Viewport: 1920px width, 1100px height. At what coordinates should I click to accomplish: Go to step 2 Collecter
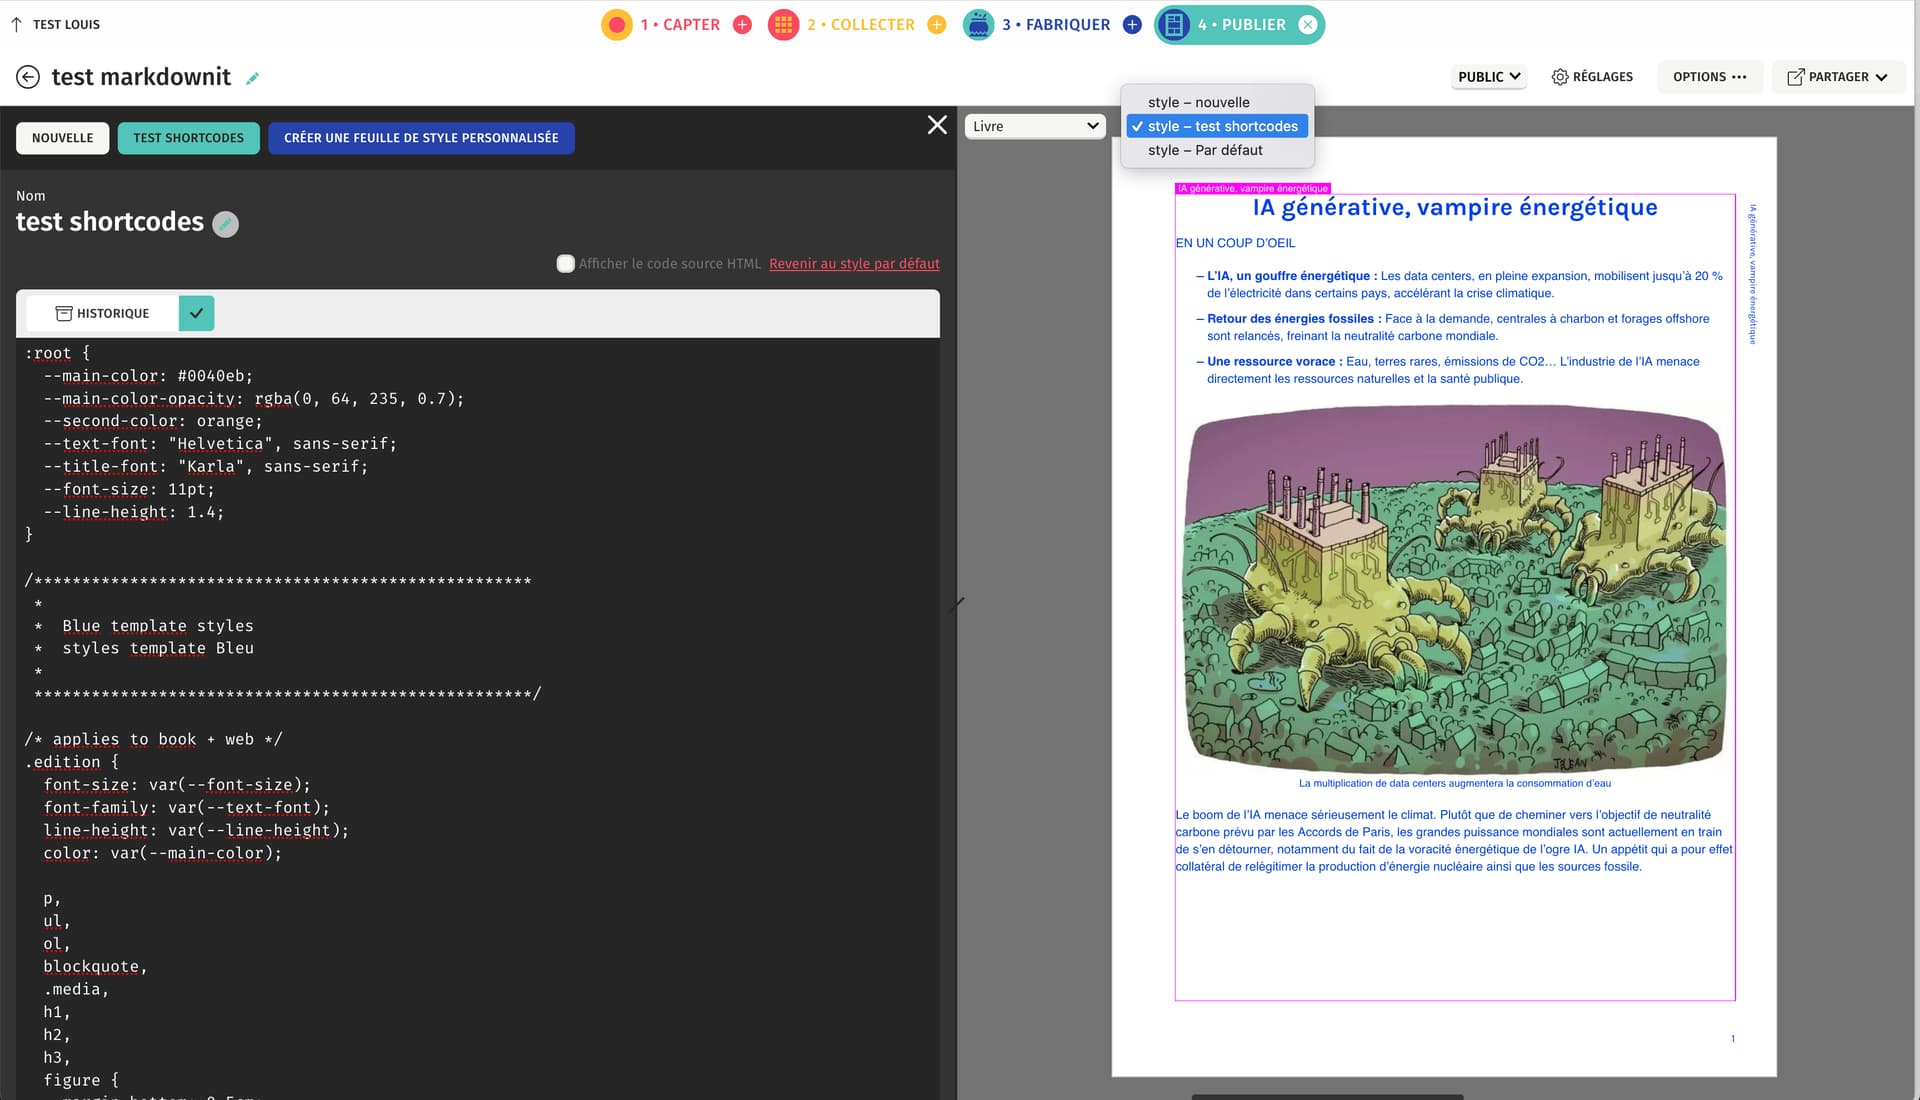tap(861, 24)
